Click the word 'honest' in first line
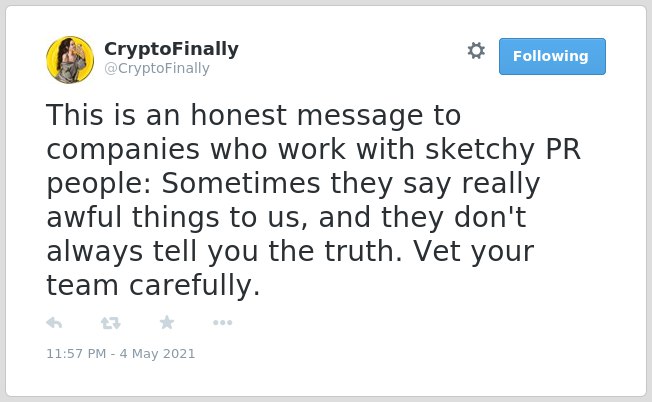The width and height of the screenshot is (652, 402). 239,115
